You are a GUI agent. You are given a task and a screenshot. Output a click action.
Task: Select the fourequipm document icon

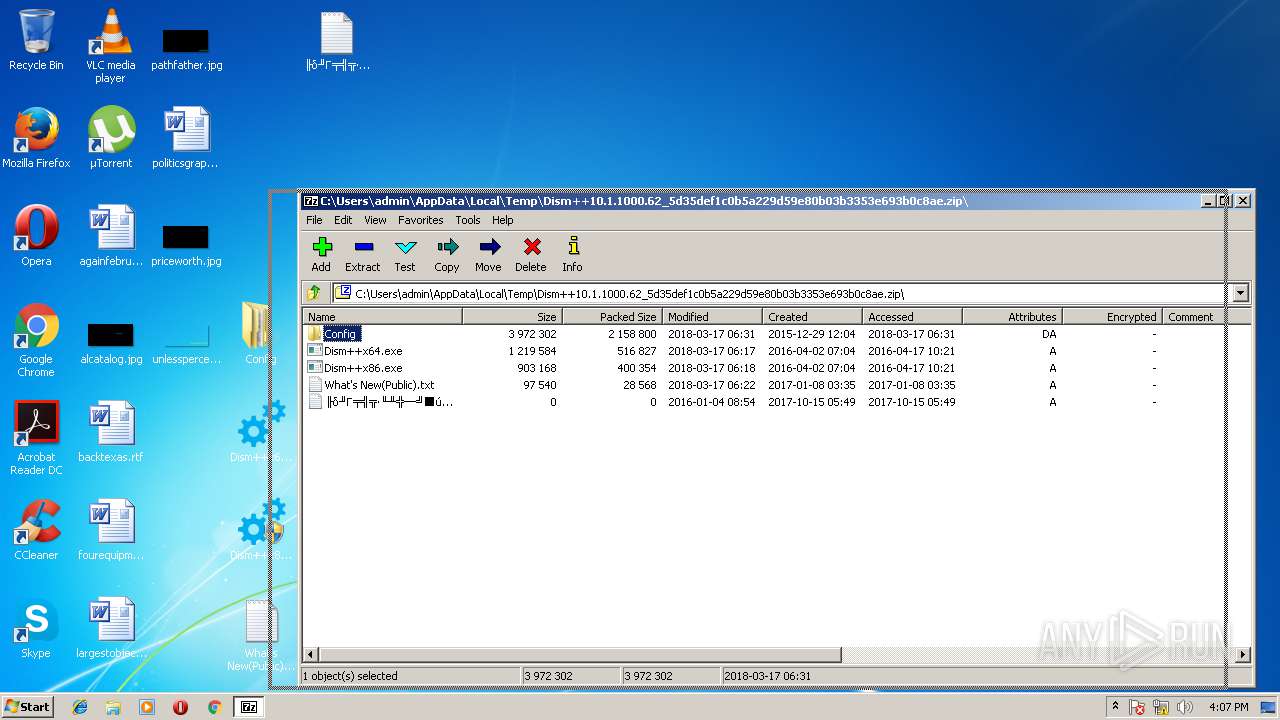pyautogui.click(x=110, y=529)
